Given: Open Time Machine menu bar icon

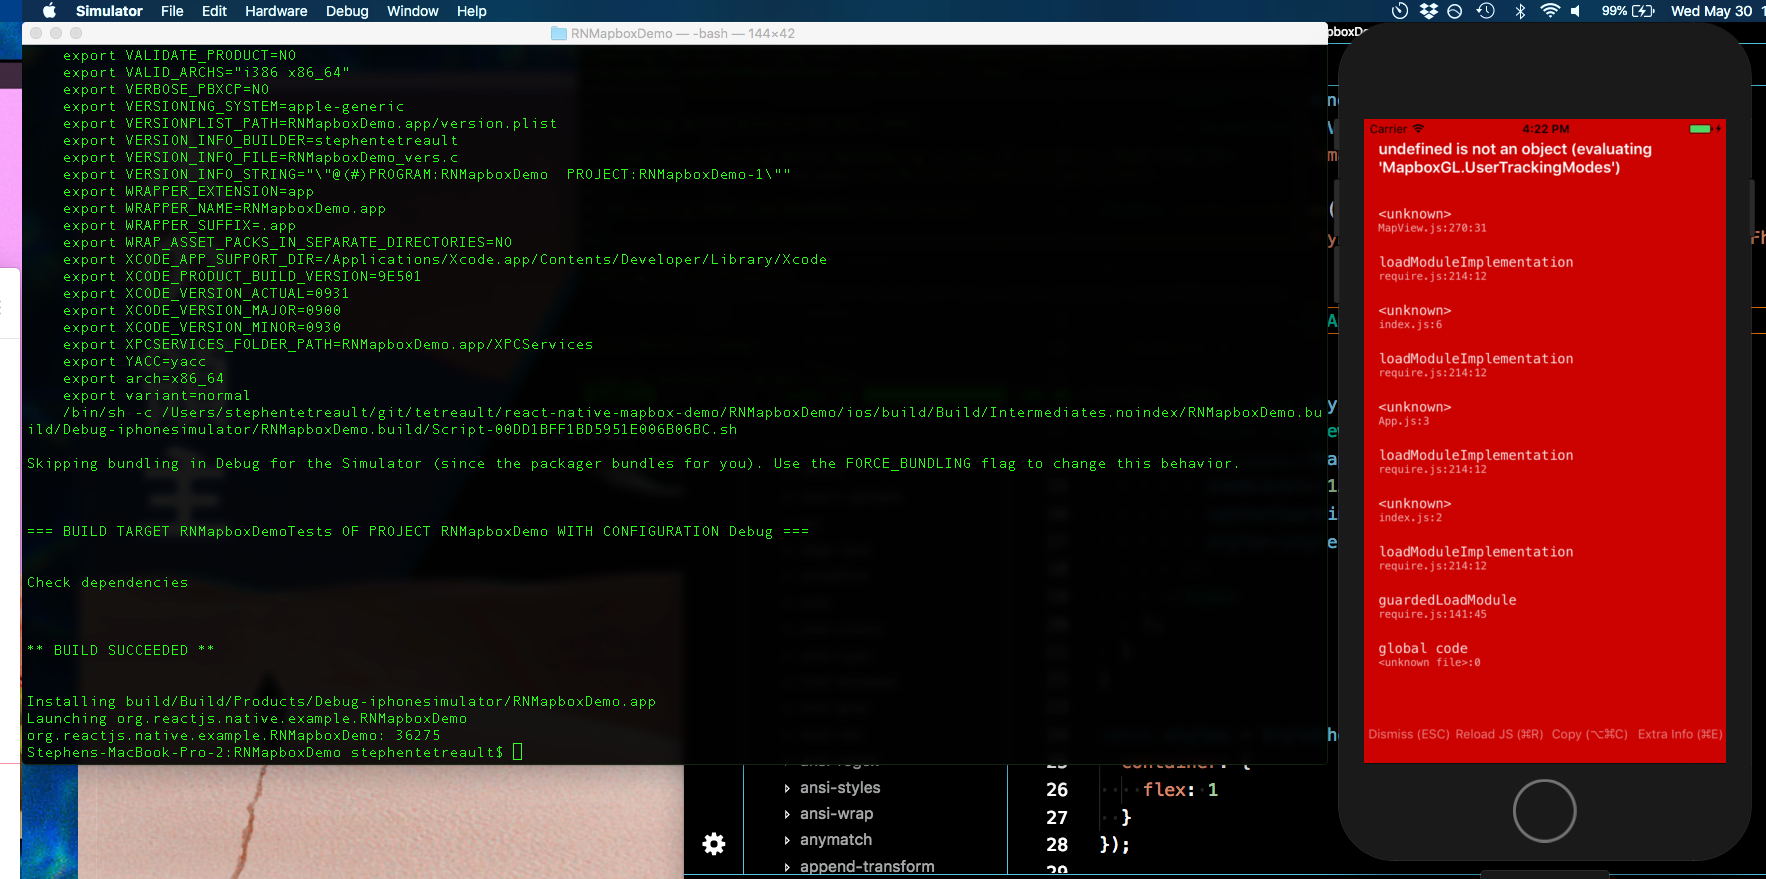Looking at the screenshot, I should pyautogui.click(x=1486, y=11).
